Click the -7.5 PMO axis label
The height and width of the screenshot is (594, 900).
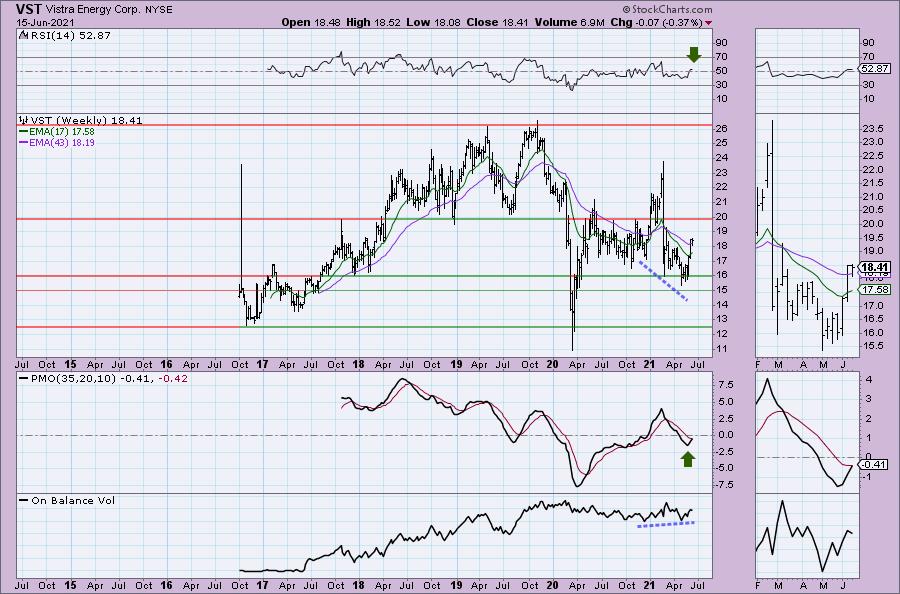point(723,485)
